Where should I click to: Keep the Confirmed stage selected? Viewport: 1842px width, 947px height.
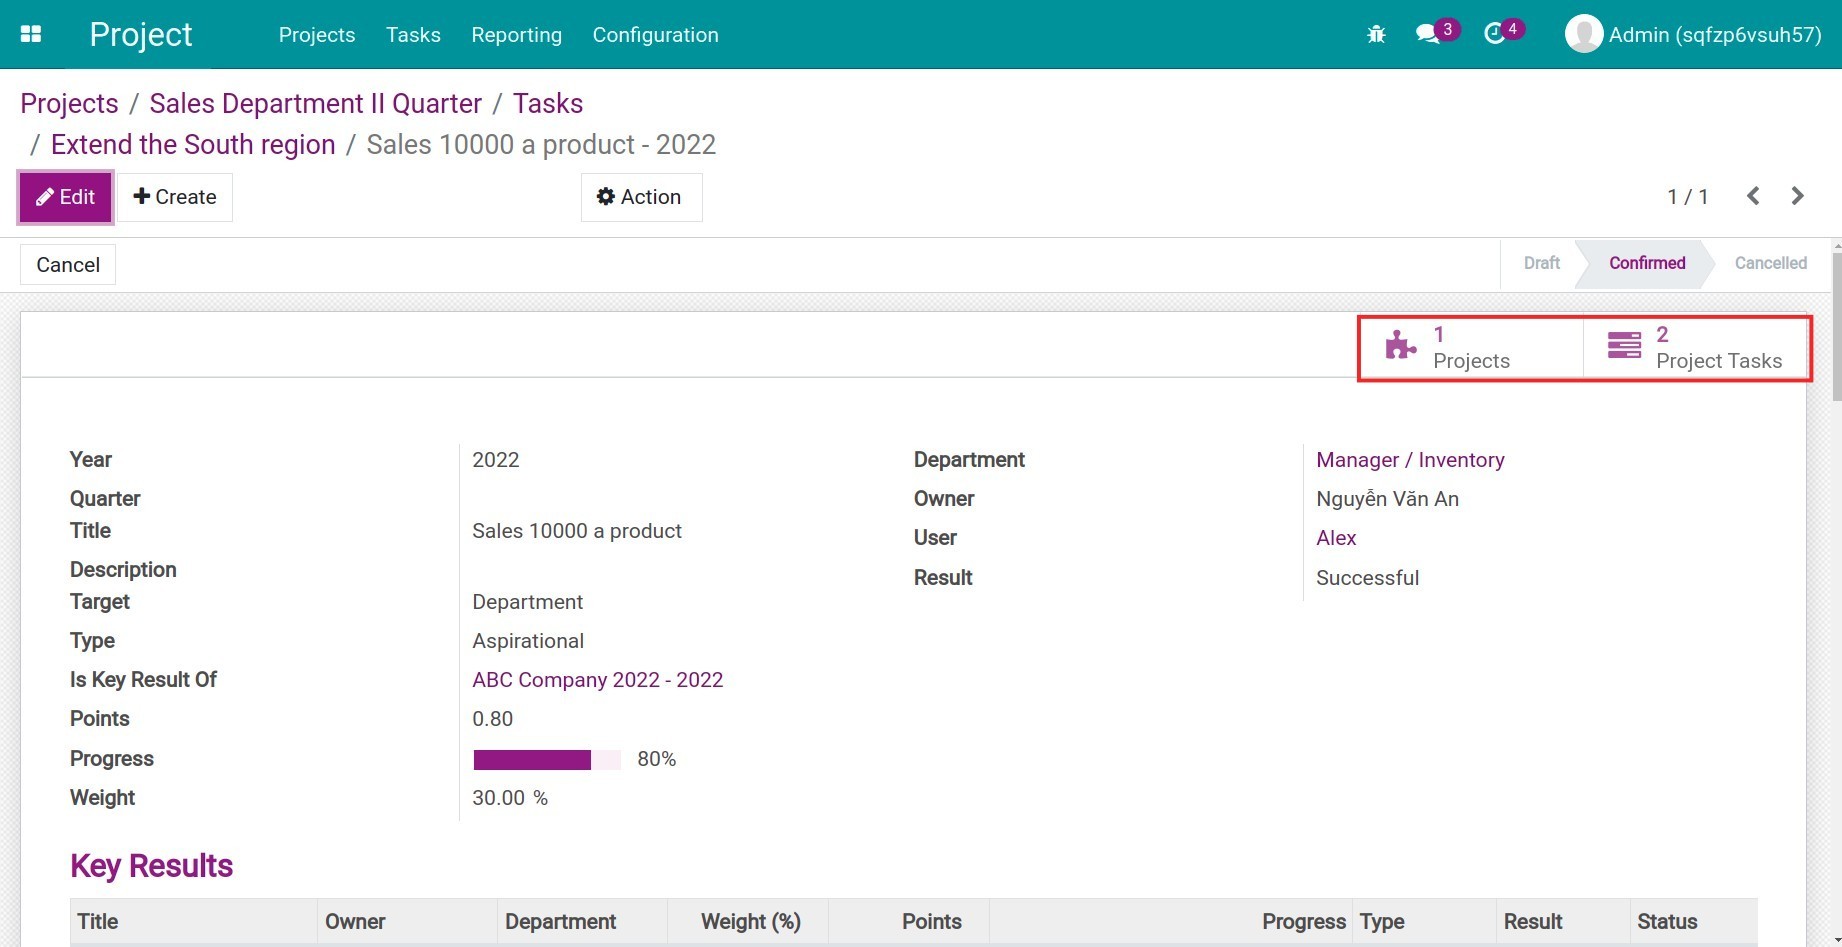pos(1645,263)
